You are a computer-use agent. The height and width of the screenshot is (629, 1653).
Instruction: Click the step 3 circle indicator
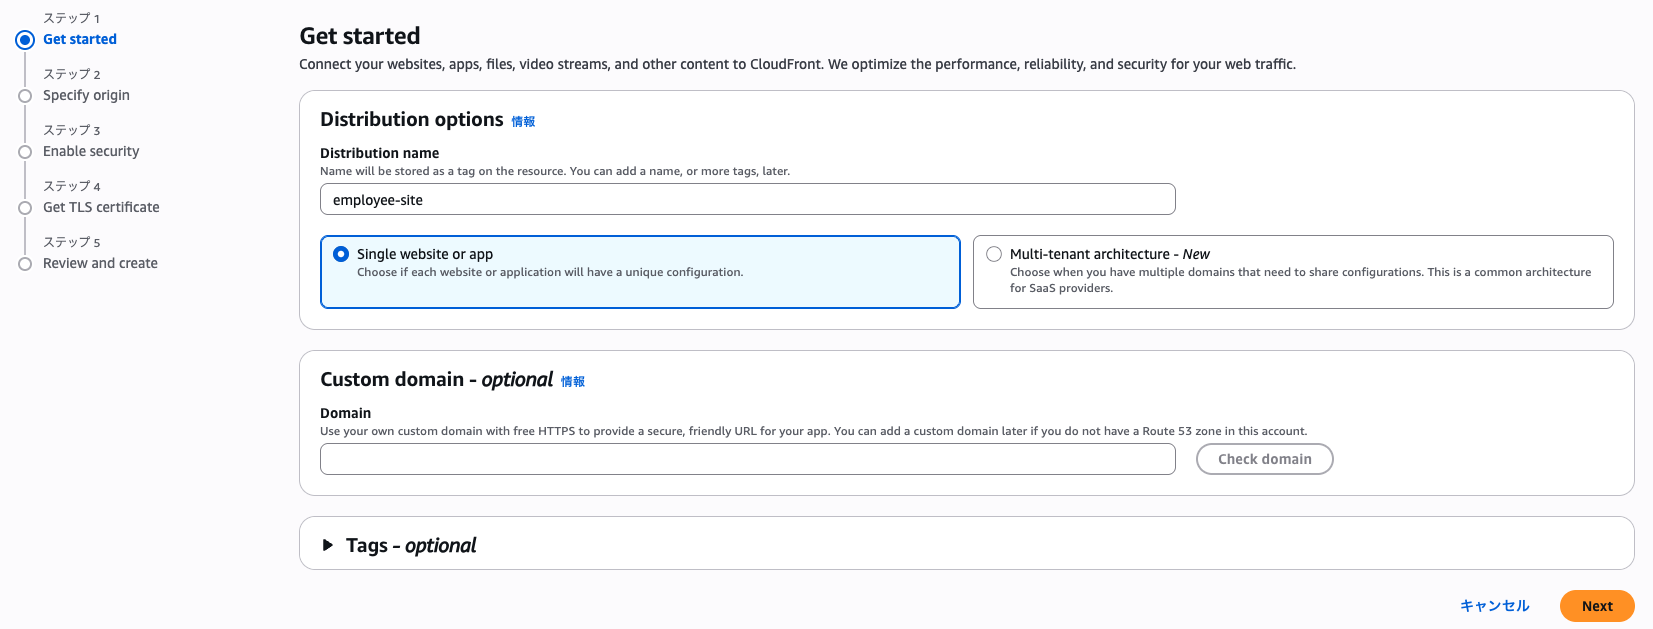pyautogui.click(x=25, y=152)
